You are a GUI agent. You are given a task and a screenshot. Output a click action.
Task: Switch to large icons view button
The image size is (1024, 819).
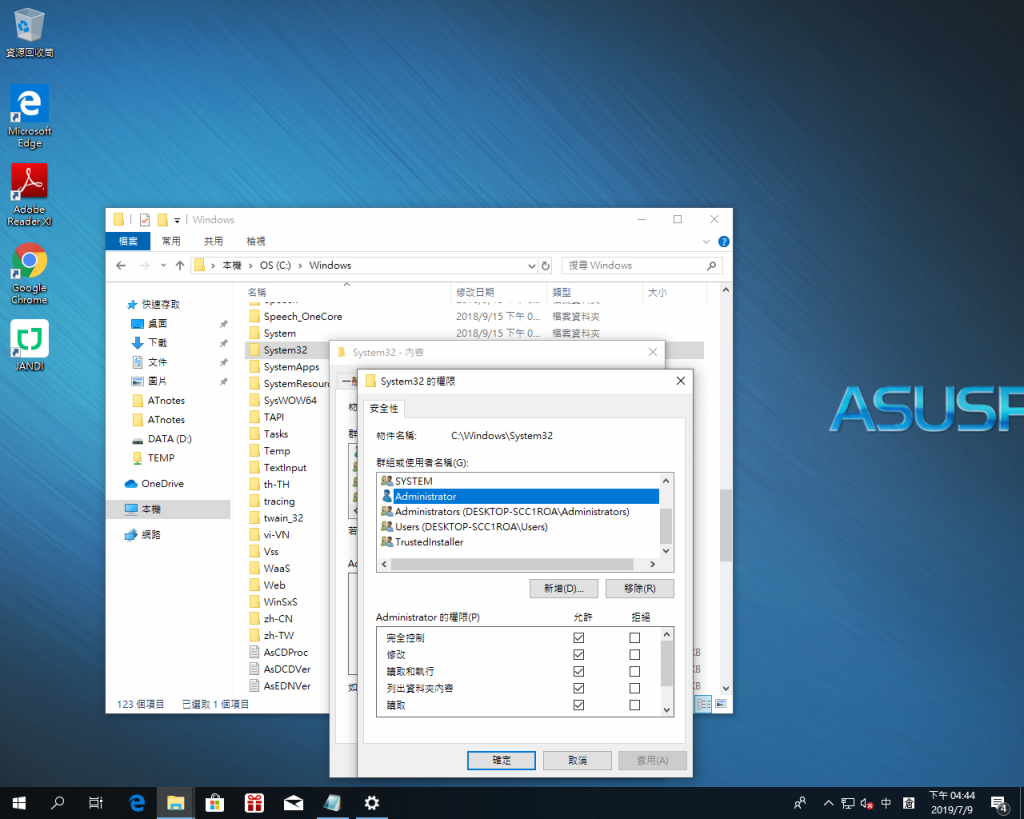[720, 703]
